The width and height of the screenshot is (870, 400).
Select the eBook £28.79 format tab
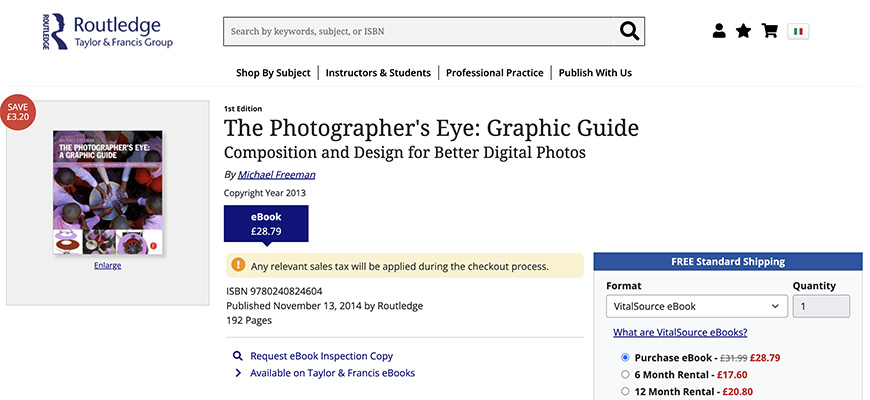click(x=266, y=224)
